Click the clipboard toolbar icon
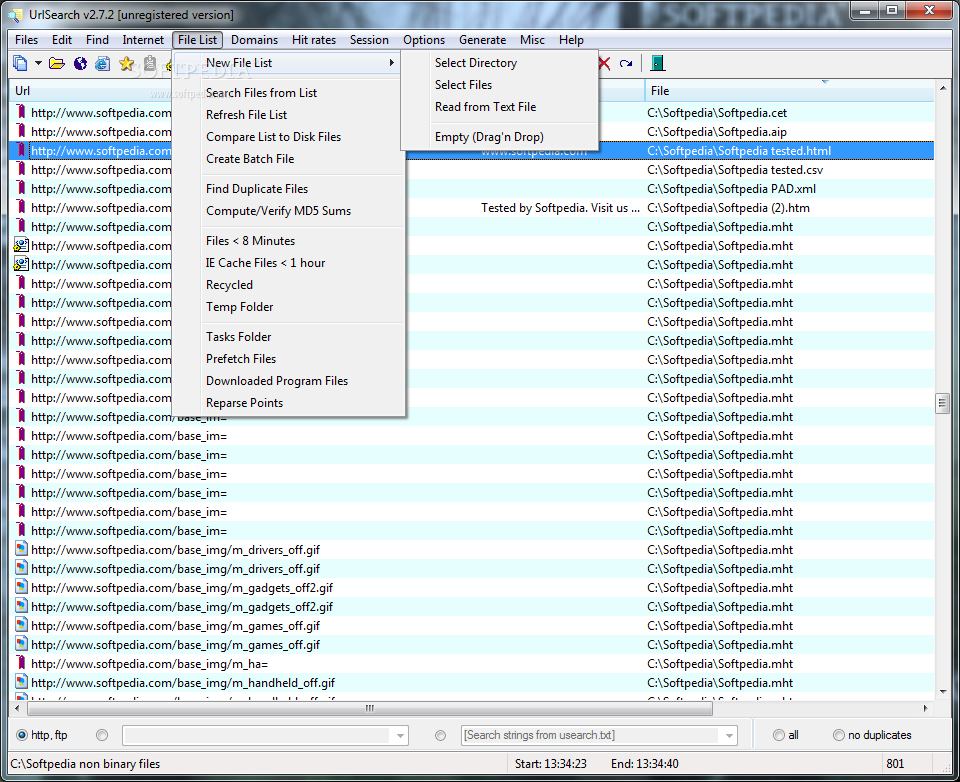 pyautogui.click(x=149, y=63)
